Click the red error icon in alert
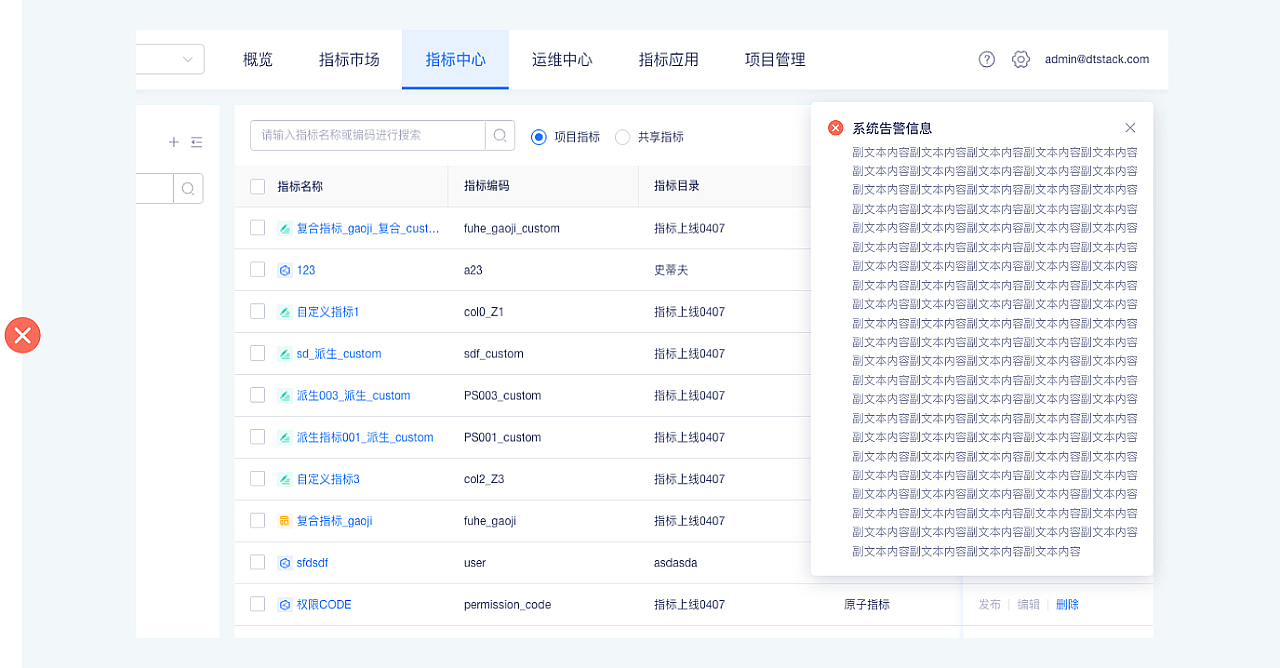This screenshot has height=668, width=1280. [x=836, y=128]
